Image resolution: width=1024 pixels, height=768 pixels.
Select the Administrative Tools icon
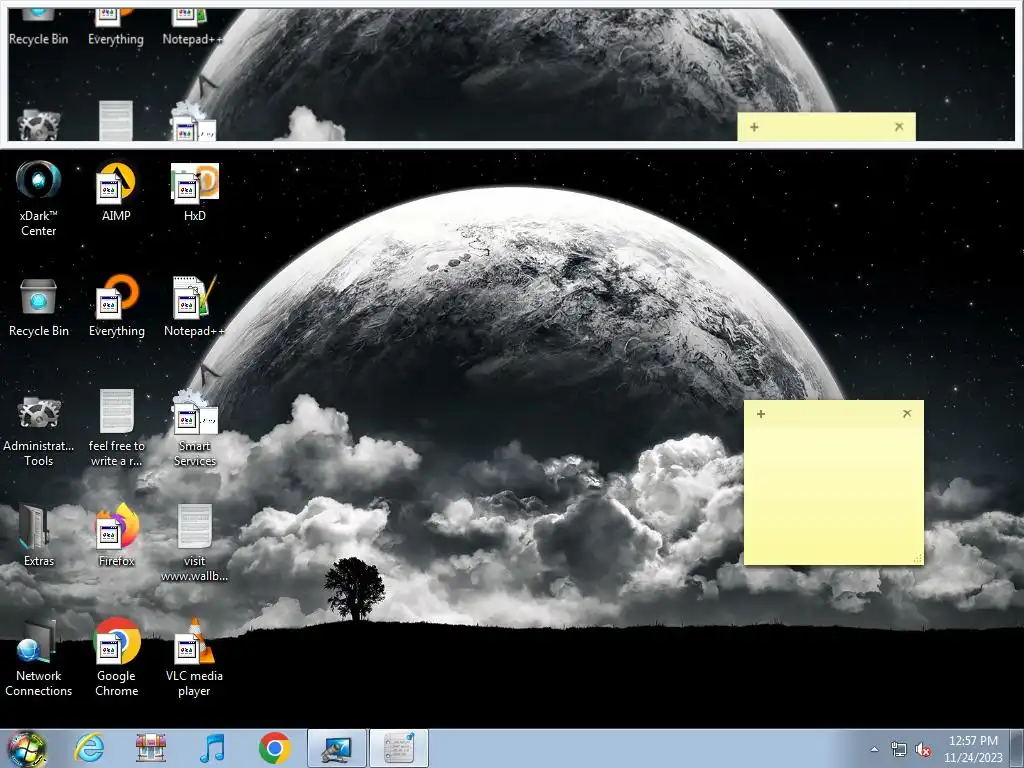[39, 431]
